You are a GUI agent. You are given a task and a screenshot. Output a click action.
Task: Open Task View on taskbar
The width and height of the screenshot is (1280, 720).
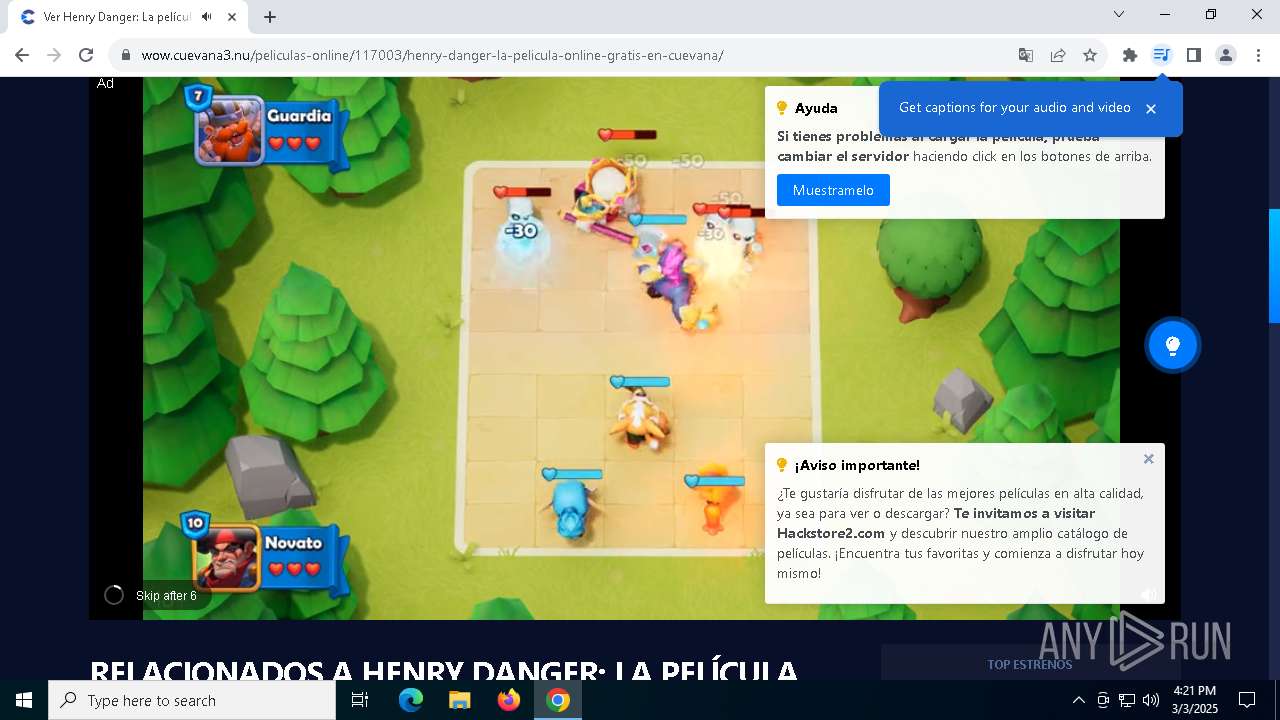(360, 700)
